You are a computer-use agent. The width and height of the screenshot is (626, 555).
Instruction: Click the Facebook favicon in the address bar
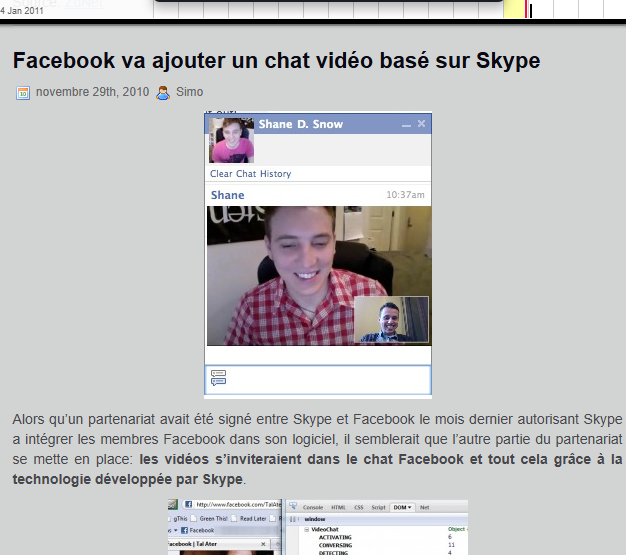[188, 504]
